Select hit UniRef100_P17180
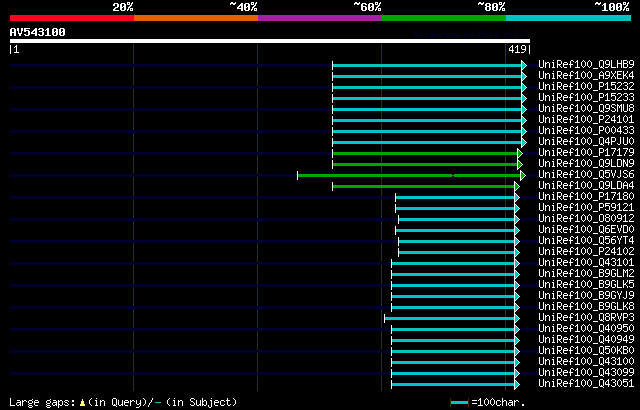The width and height of the screenshot is (640, 410). [586, 197]
